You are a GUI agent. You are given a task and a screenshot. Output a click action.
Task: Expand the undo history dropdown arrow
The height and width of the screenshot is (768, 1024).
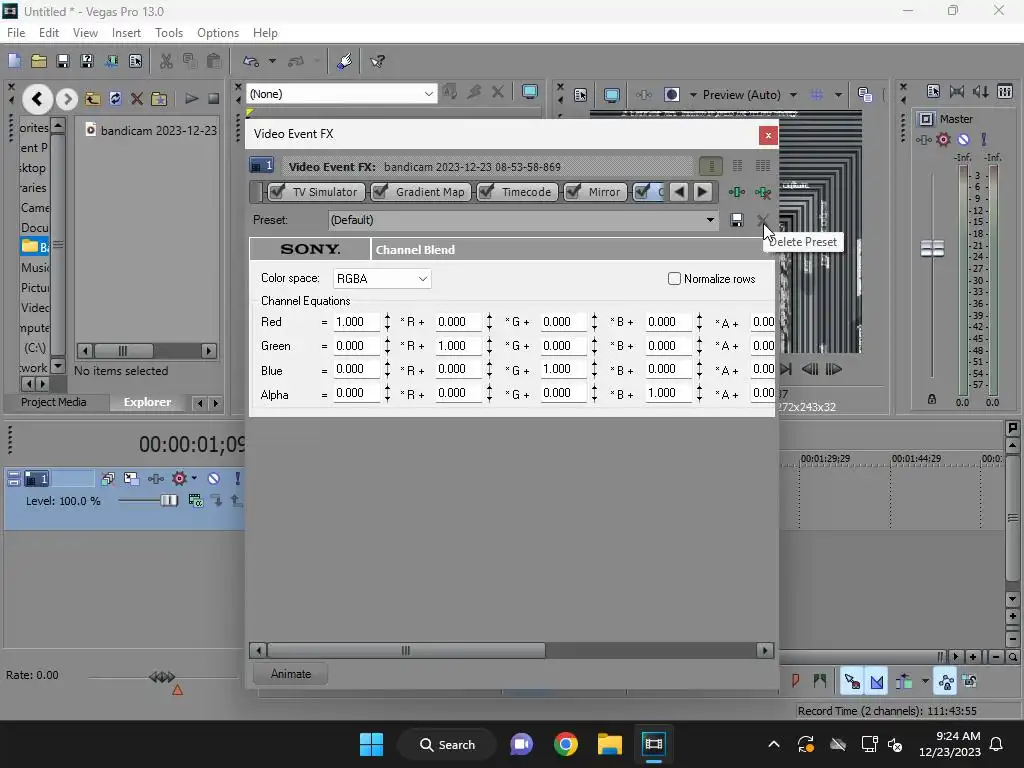(272, 61)
